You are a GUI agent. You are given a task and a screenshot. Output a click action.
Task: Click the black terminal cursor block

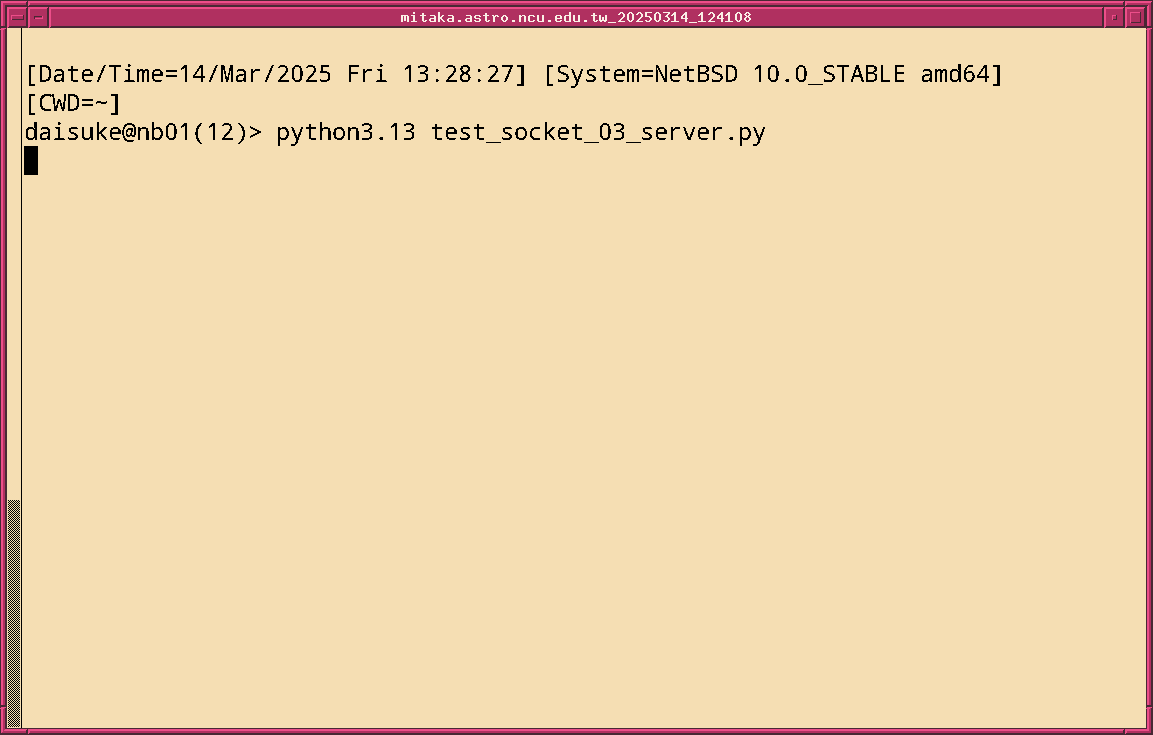point(31,160)
